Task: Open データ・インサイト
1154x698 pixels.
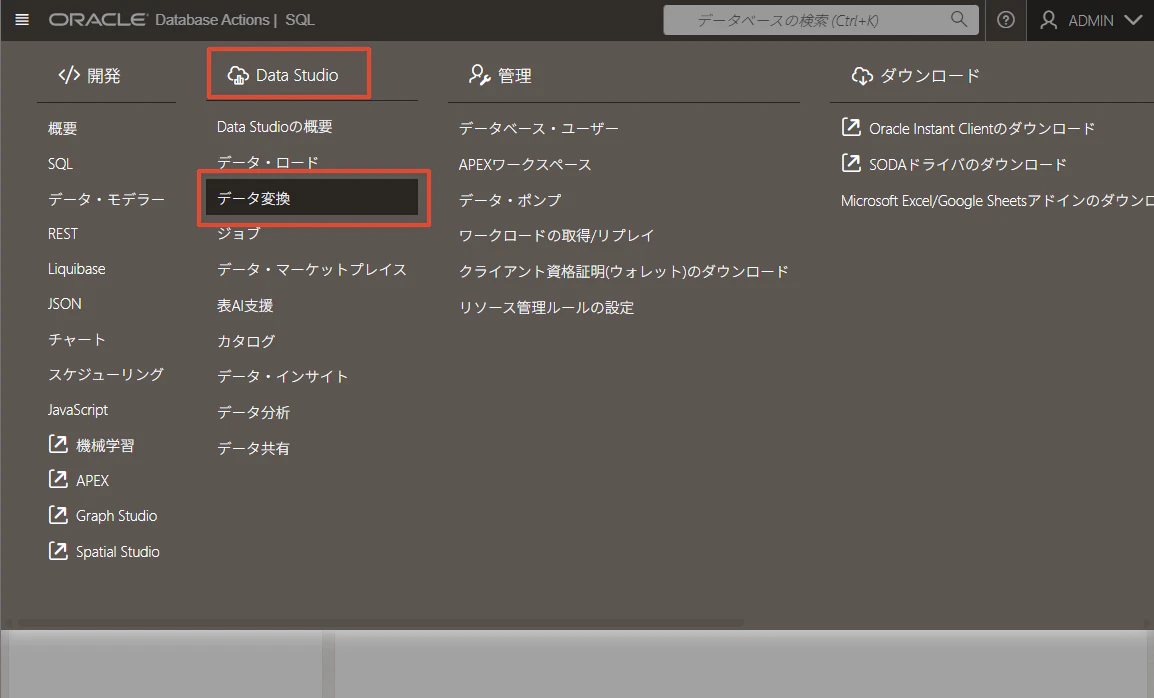Action: [x=283, y=376]
